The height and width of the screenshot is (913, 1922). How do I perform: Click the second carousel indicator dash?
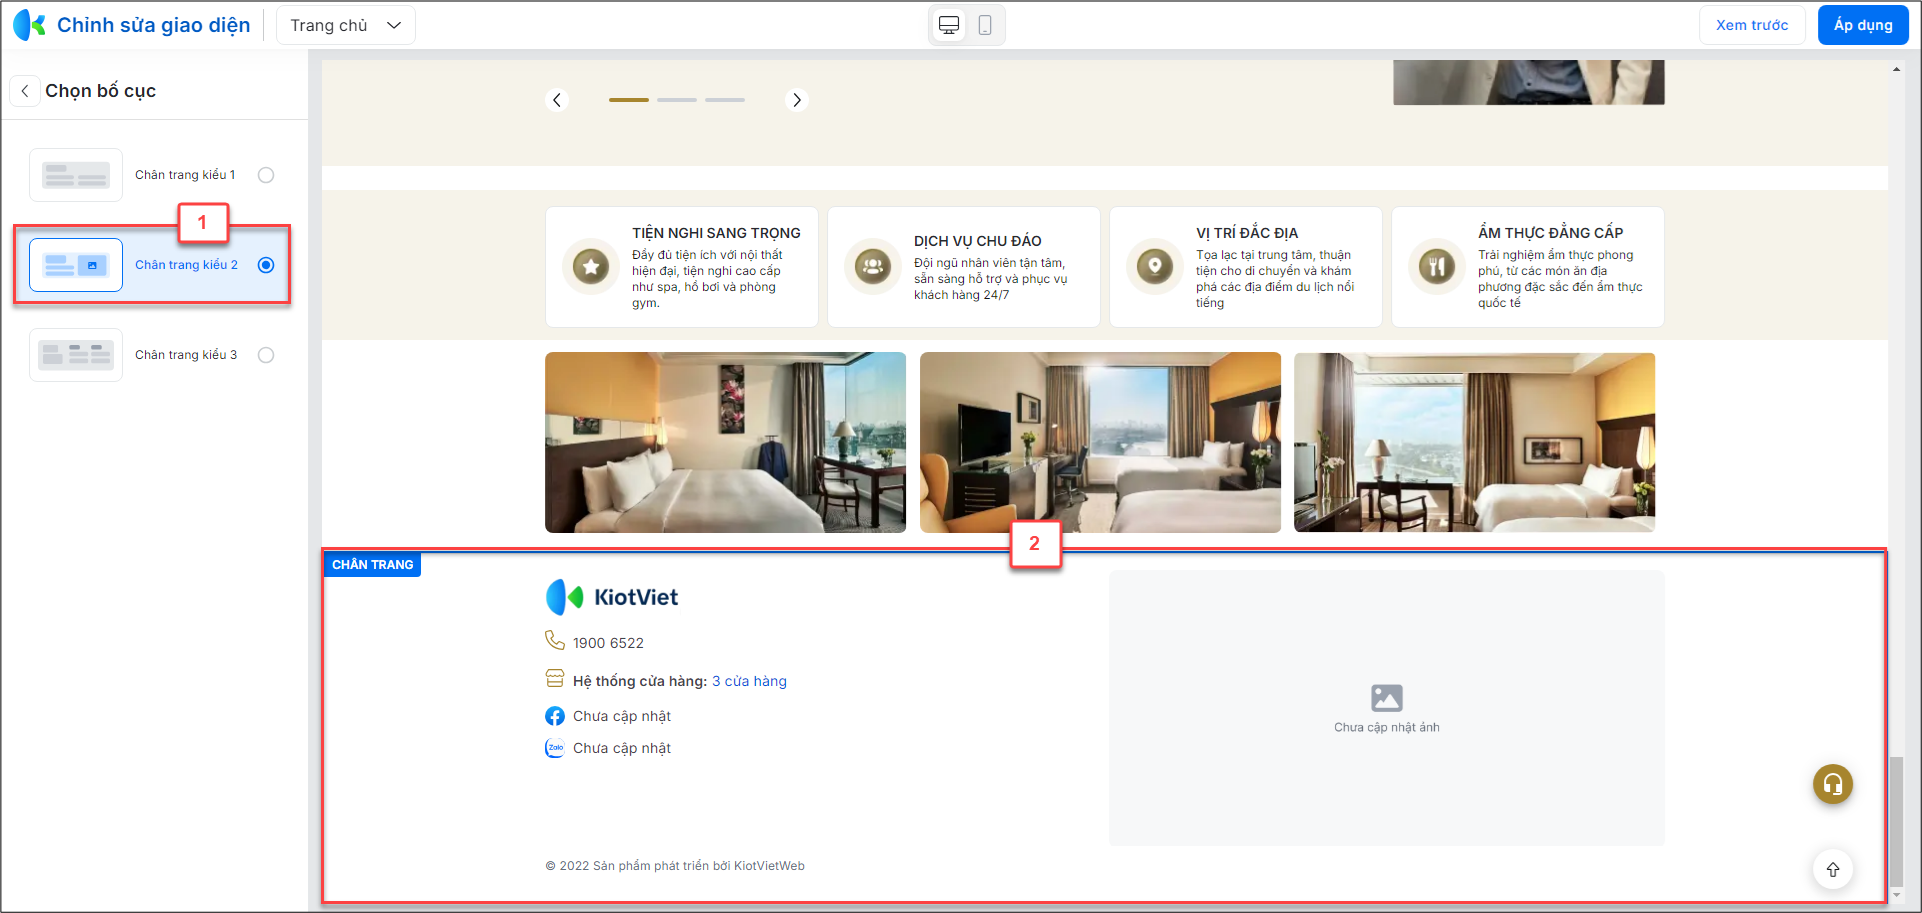(x=677, y=100)
